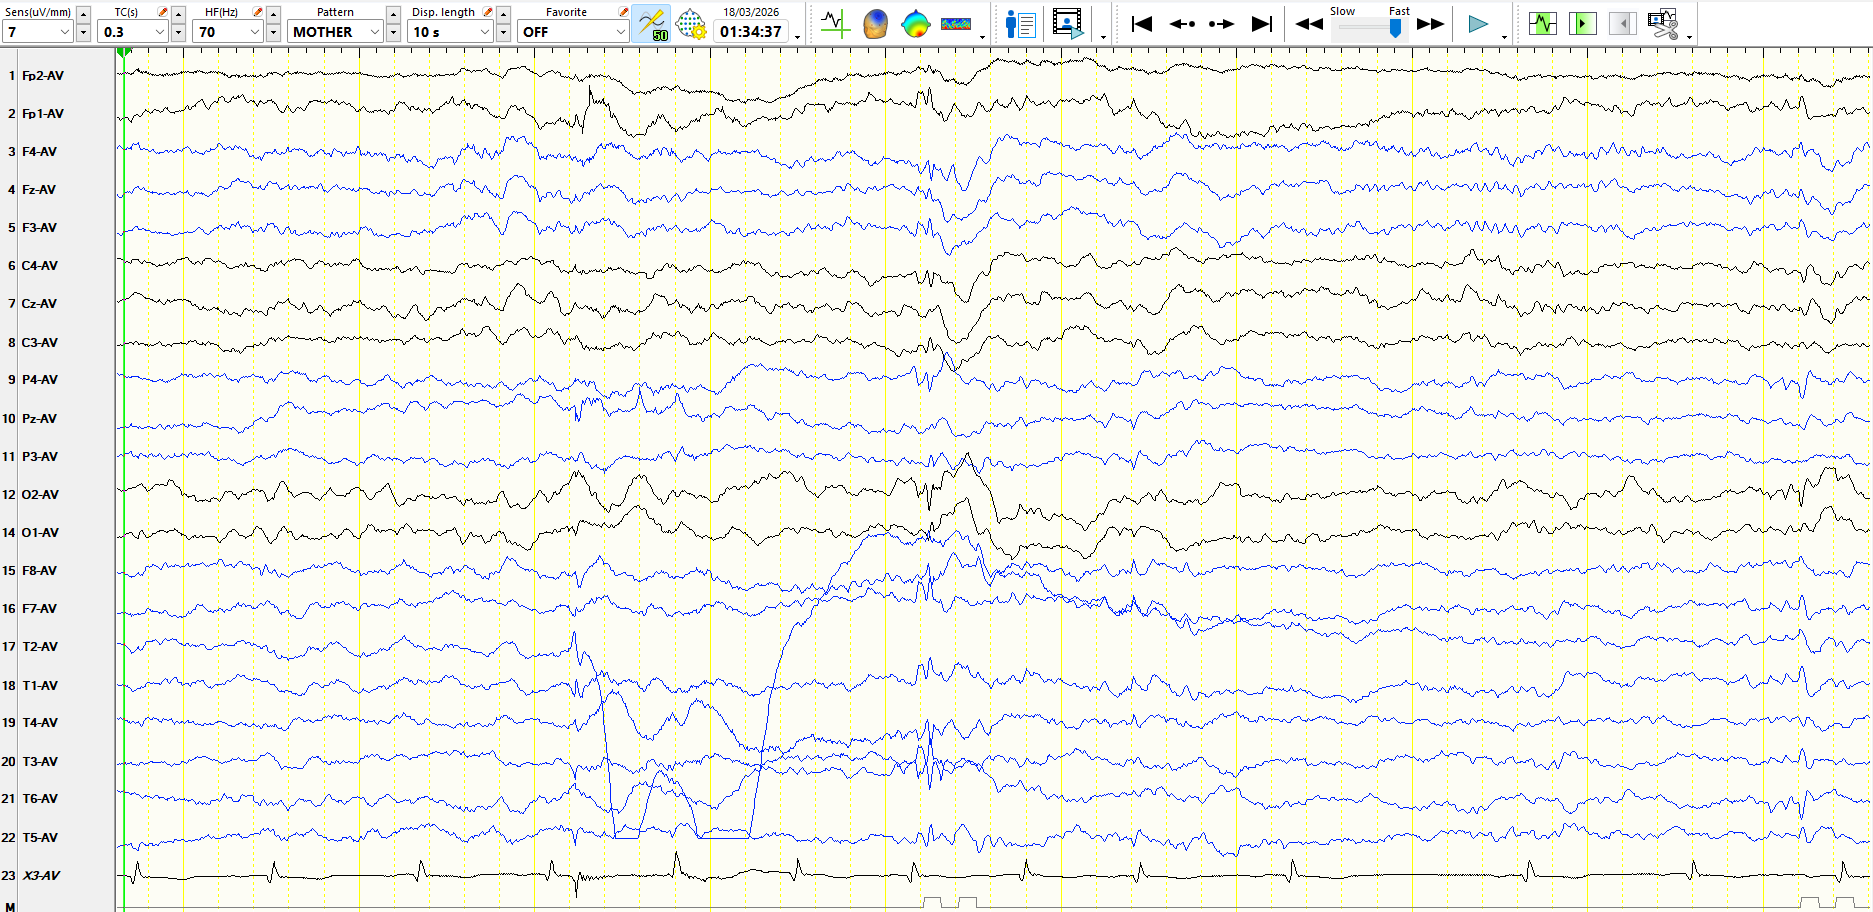Screen dimensions: 1873x912
Task: Expand the arrow beside the video icon
Action: (1103, 37)
